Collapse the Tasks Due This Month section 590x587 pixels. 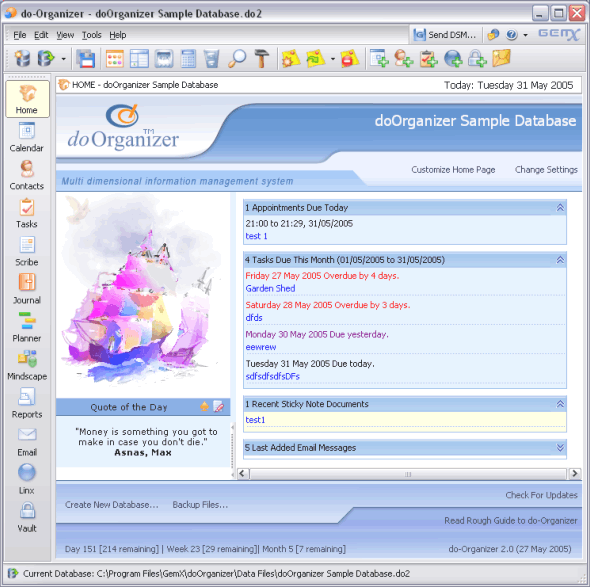pyautogui.click(x=560, y=260)
